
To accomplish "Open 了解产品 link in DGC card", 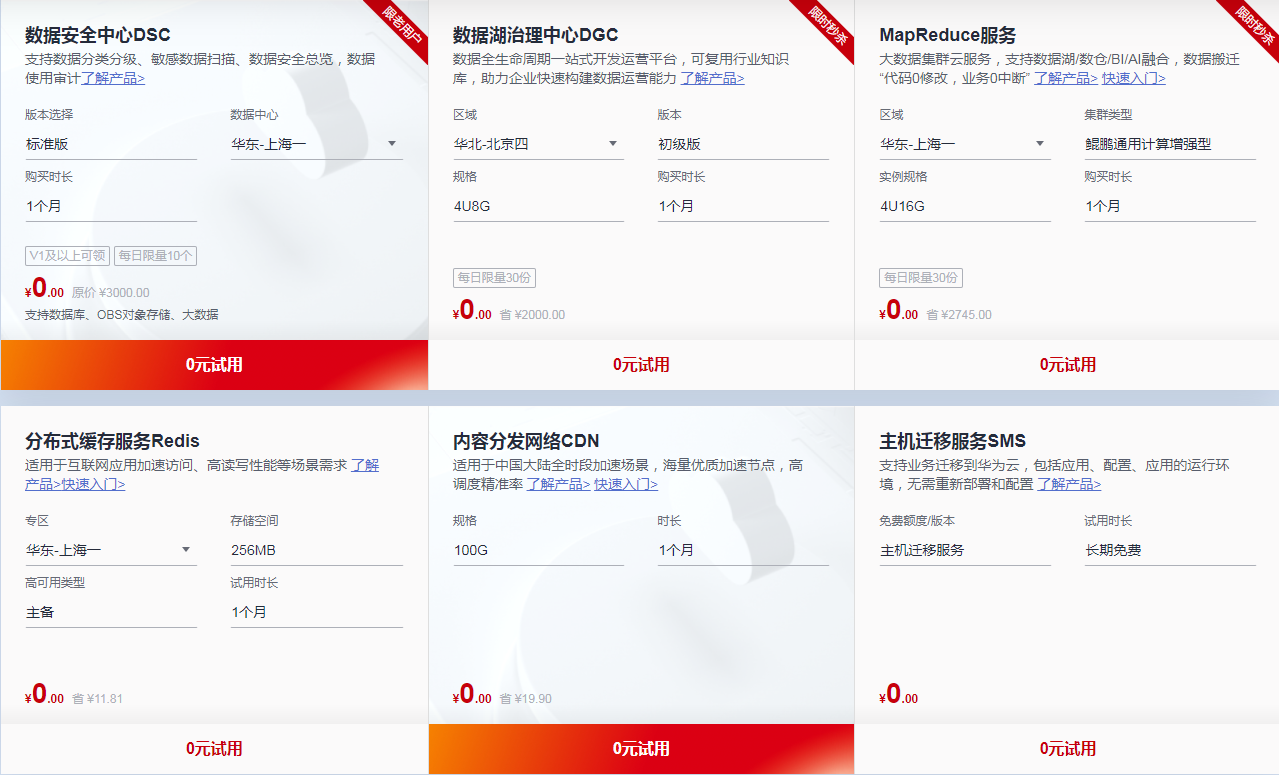I will coord(712,78).
